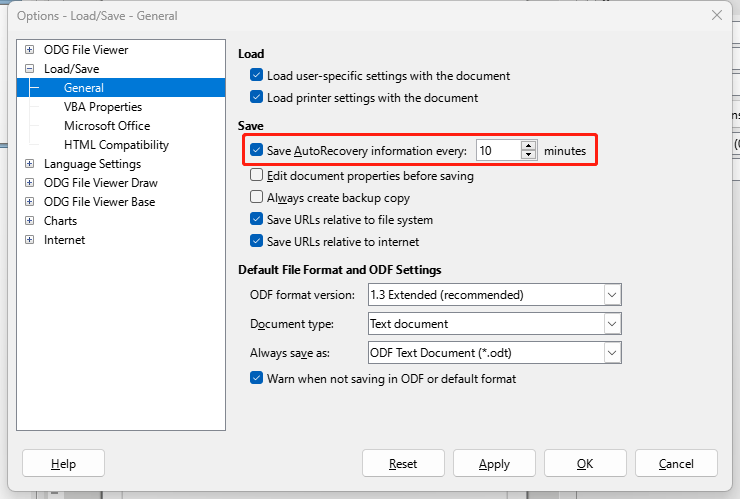This screenshot has height=499, width=740.
Task: Uncheck Load printer settings with the document
Action: coord(256,97)
